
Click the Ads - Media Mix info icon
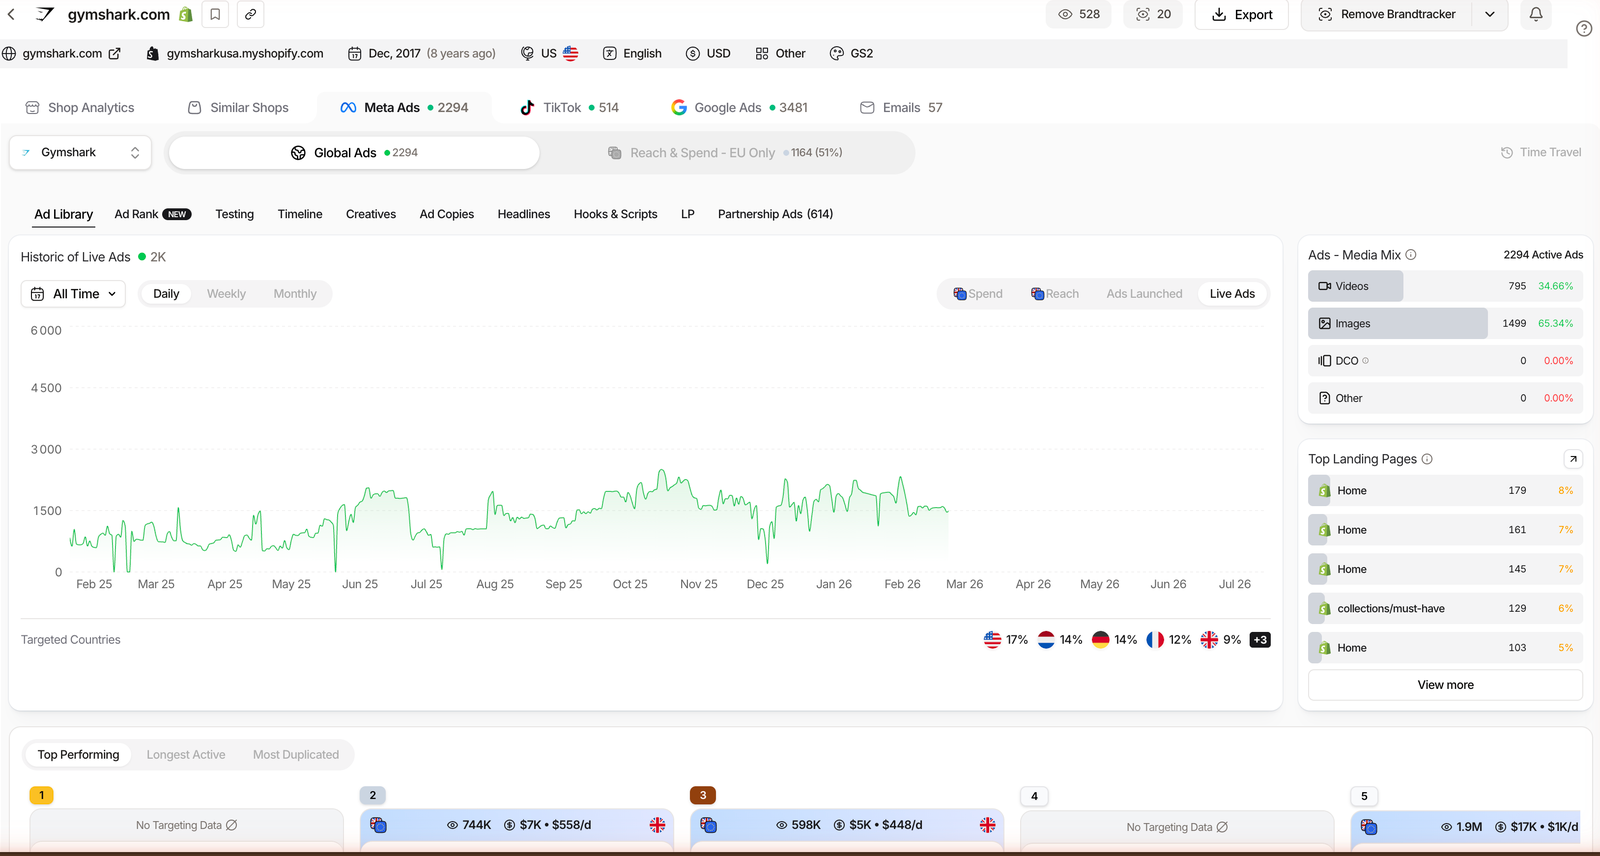(1411, 255)
